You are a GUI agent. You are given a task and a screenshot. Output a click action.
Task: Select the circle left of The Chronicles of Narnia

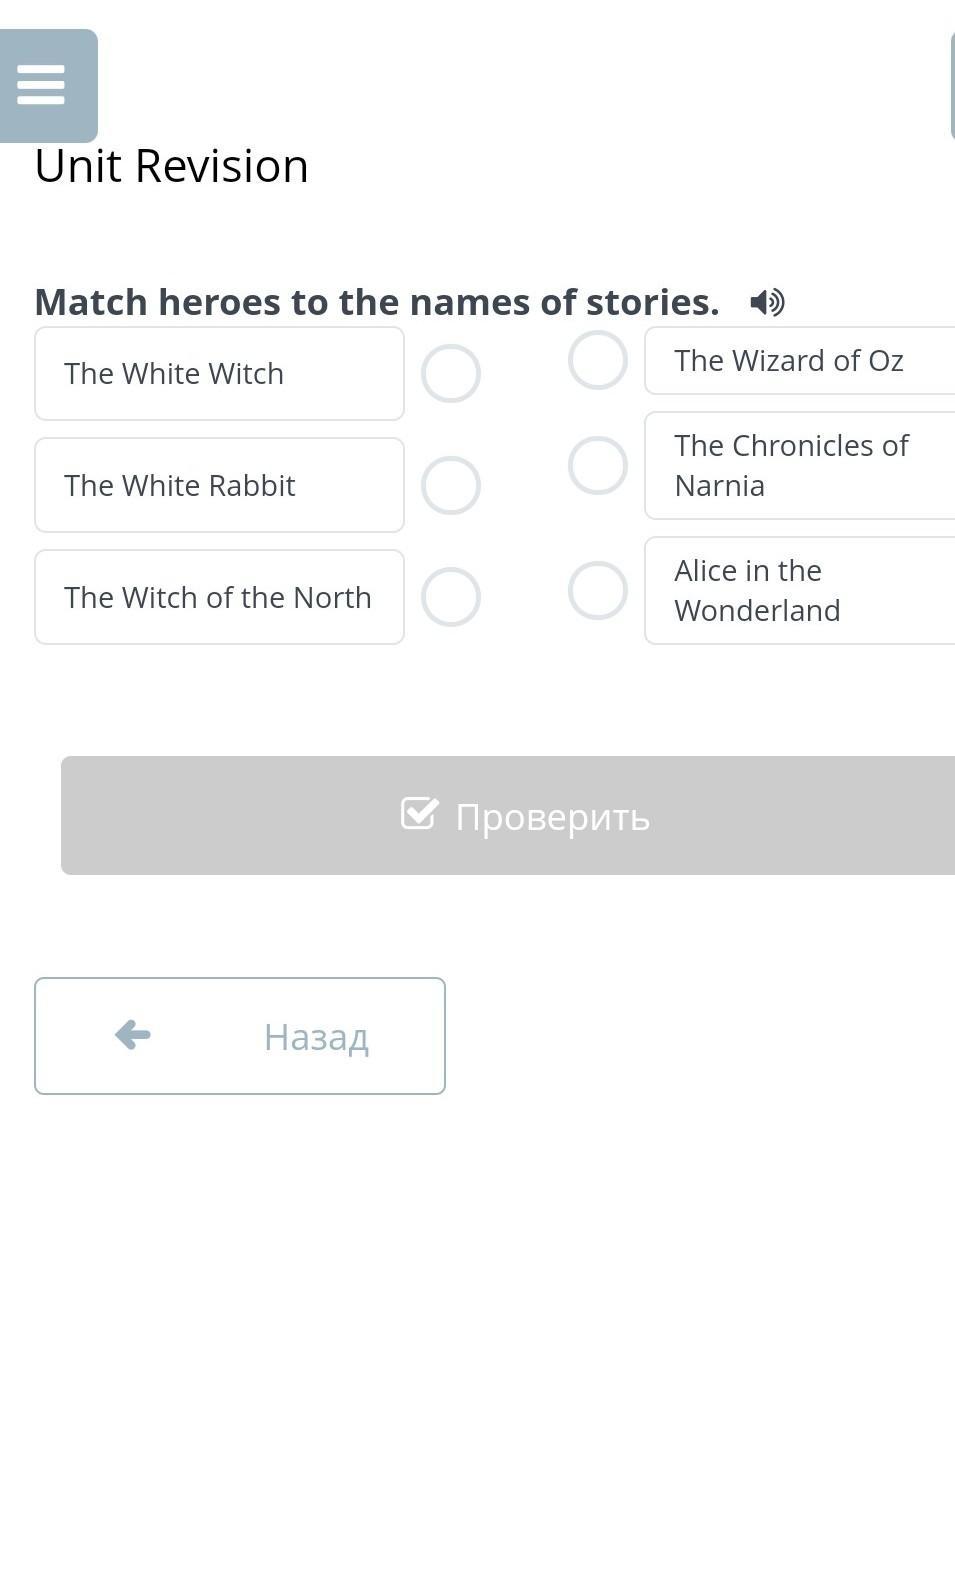[598, 466]
